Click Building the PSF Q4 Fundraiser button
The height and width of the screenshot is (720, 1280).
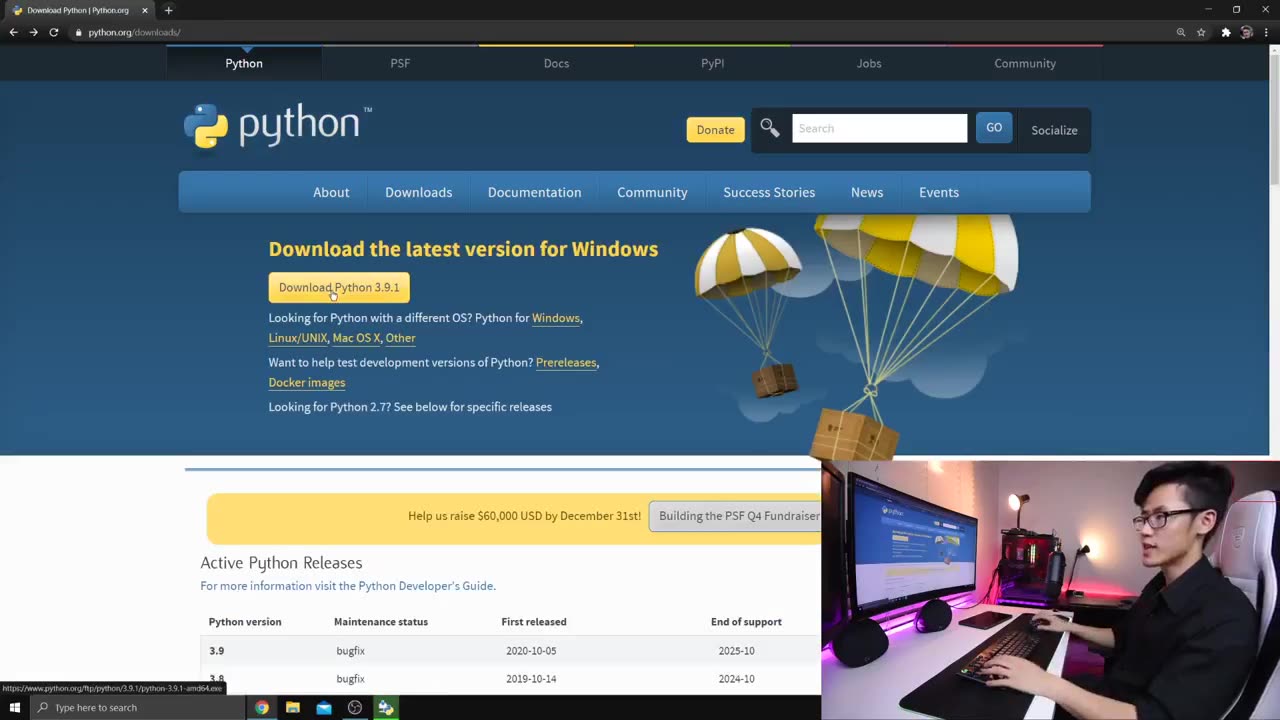(736, 516)
